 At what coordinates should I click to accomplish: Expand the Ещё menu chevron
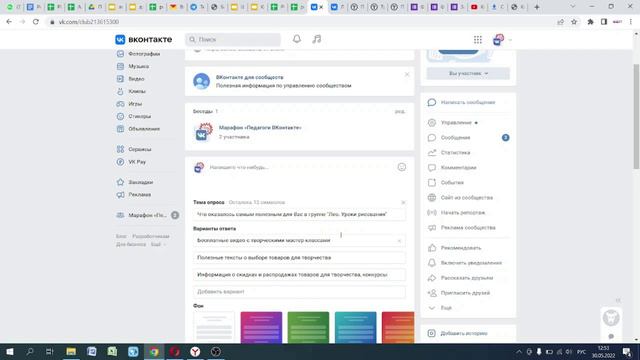pyautogui.click(x=432, y=308)
